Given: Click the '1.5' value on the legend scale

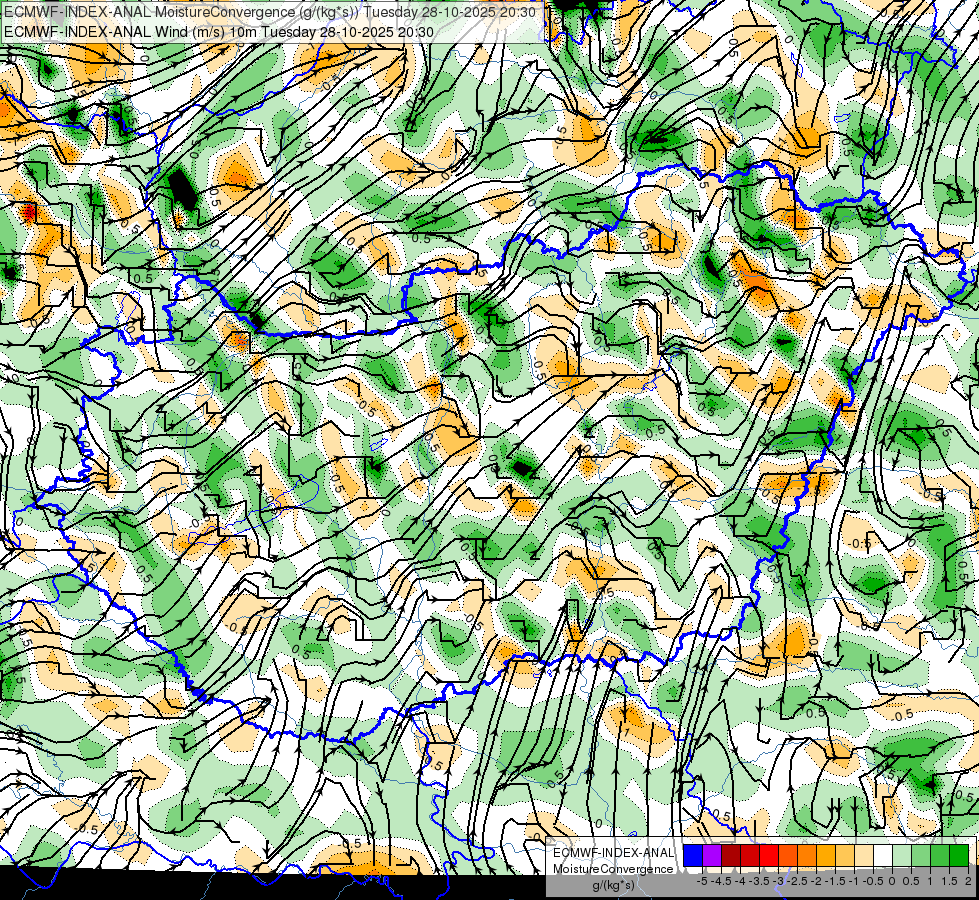Looking at the screenshot, I should [x=950, y=881].
